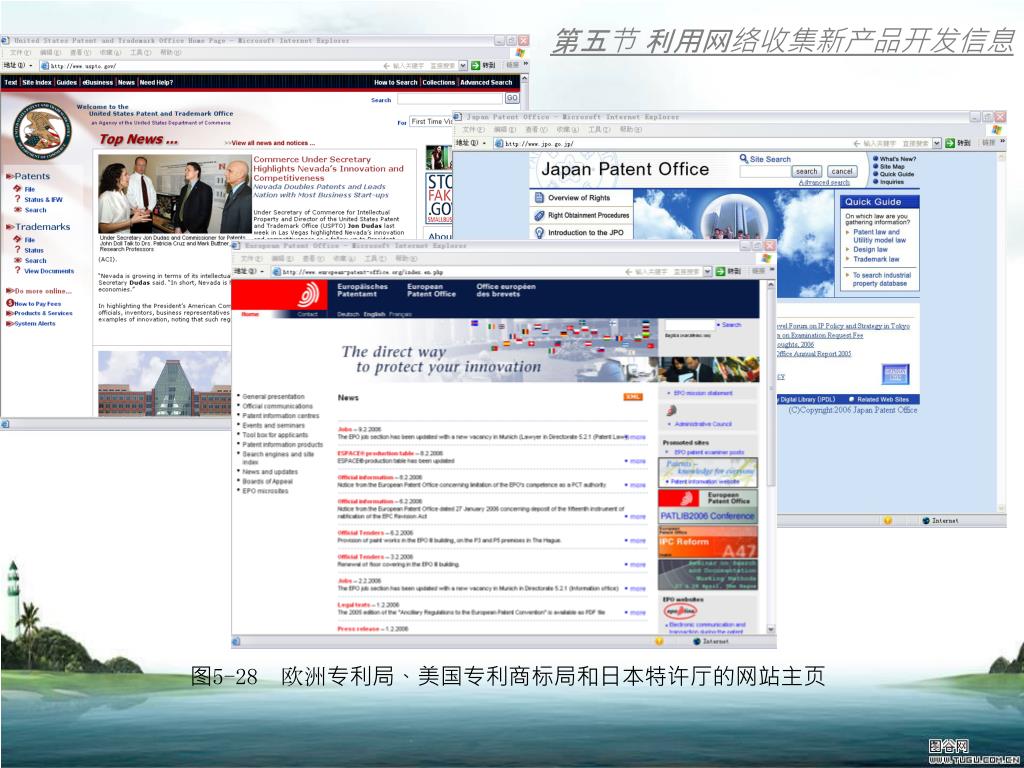Open the 收藏 menu in EPO window
The image size is (1024, 768).
click(x=345, y=259)
